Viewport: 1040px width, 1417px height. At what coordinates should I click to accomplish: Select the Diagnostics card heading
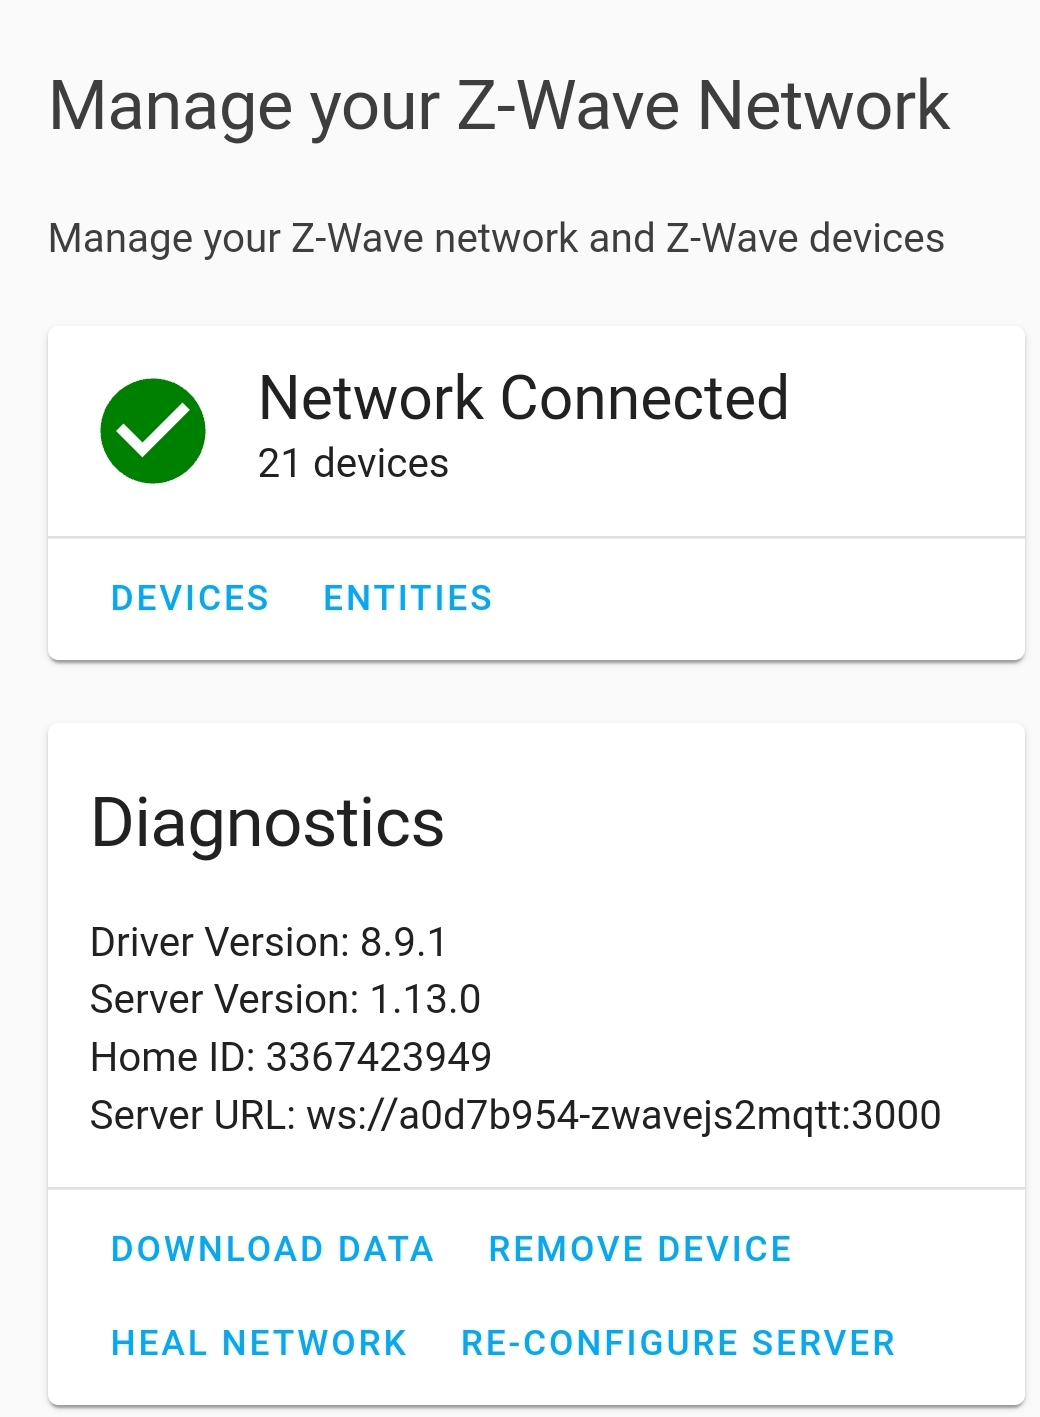(x=267, y=822)
